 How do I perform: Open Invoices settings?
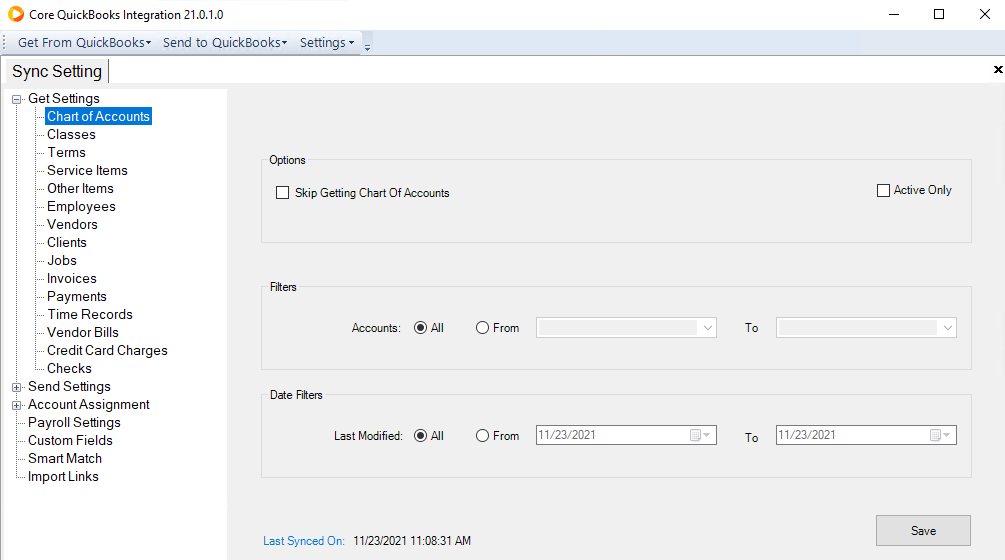pos(72,278)
